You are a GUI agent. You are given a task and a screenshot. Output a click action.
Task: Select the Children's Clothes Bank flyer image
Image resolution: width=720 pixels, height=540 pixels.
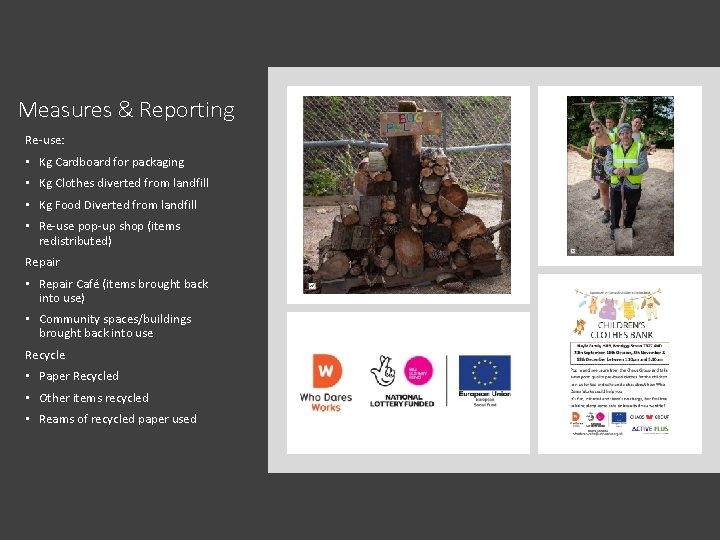(x=620, y=362)
